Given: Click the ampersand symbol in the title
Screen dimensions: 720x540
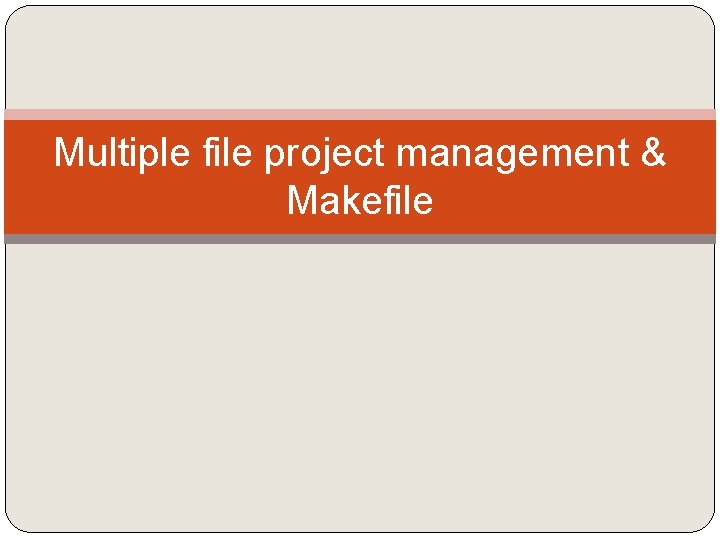Looking at the screenshot, I should tap(653, 152).
